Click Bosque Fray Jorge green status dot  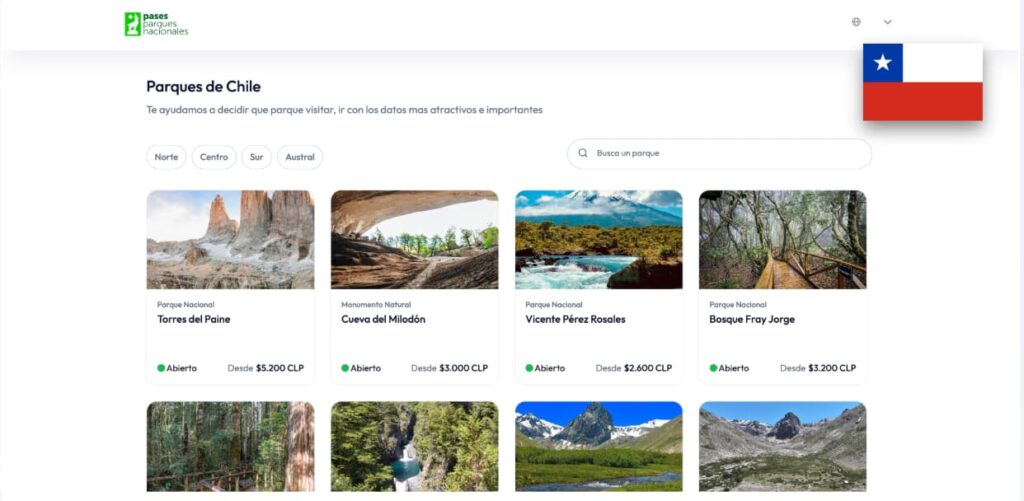[x=713, y=368]
